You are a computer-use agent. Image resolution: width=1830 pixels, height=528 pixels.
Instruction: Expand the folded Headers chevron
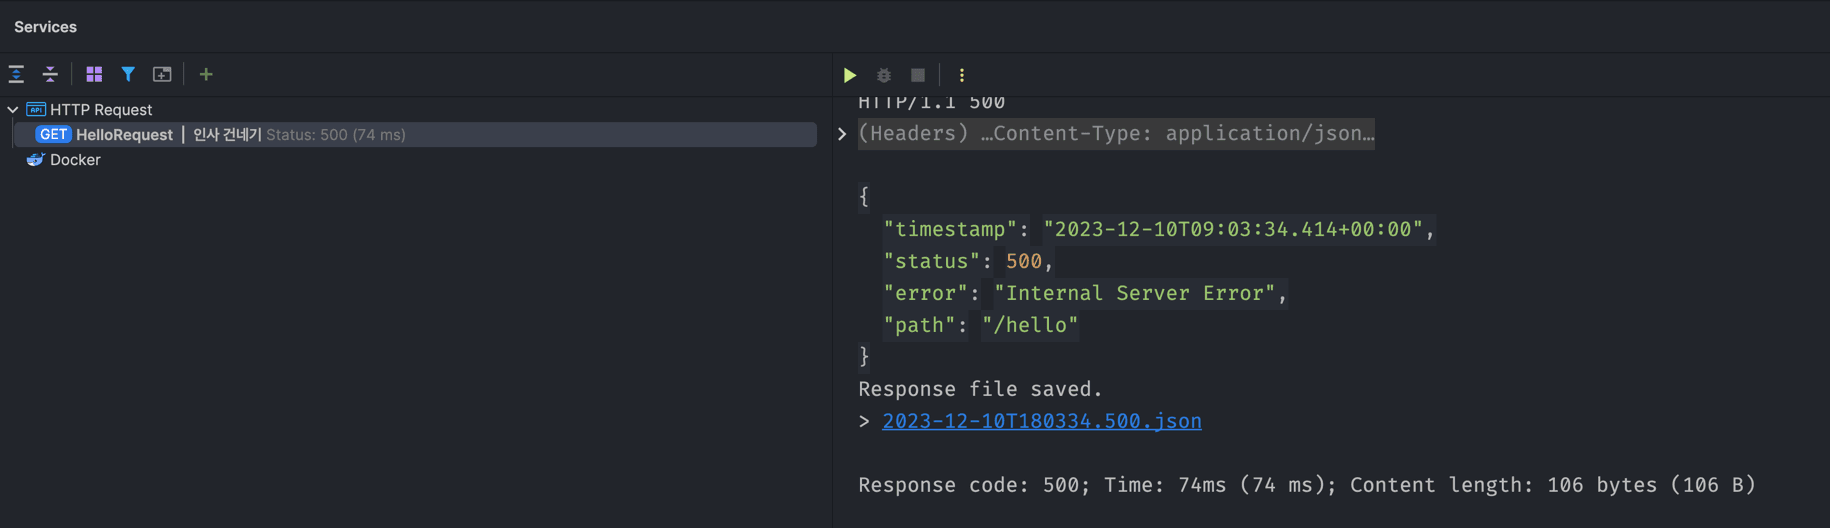(x=842, y=134)
